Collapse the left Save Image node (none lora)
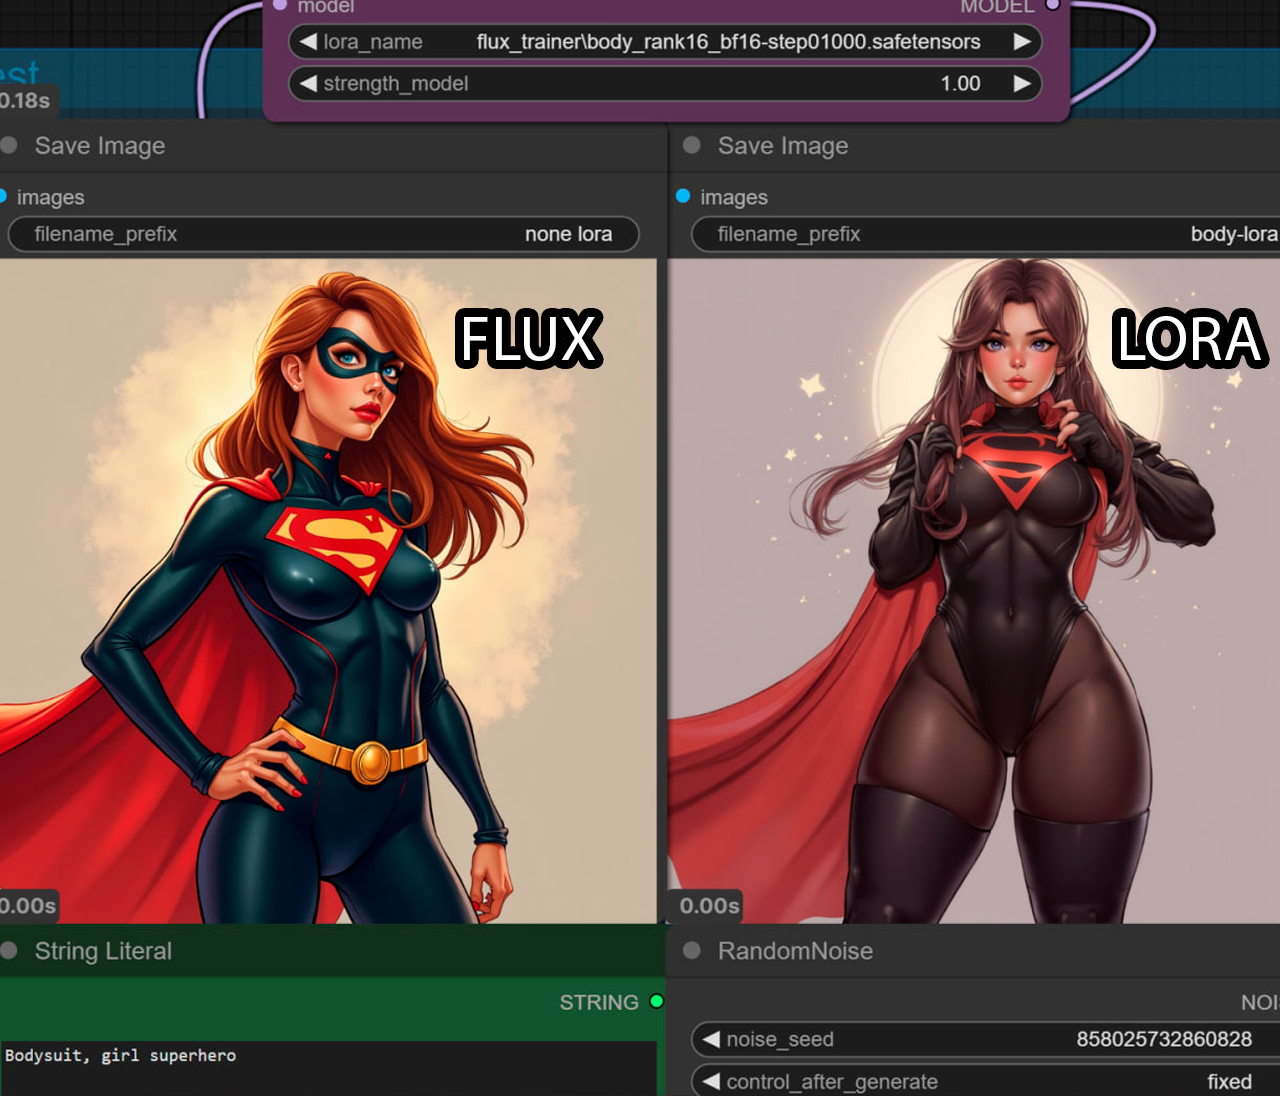 pos(9,145)
